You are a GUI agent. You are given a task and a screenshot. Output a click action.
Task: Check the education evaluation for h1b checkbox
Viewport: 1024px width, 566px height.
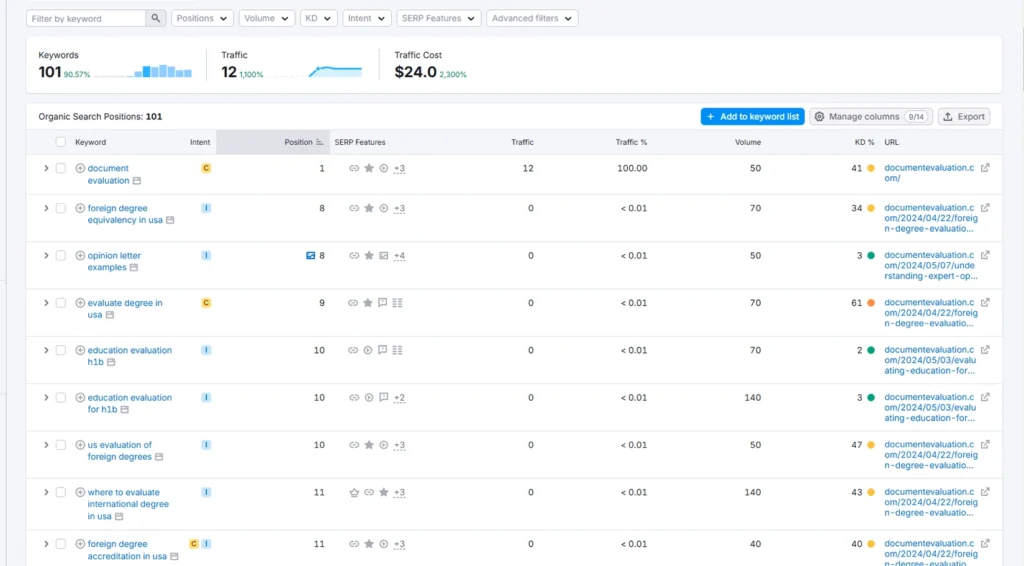[61, 398]
